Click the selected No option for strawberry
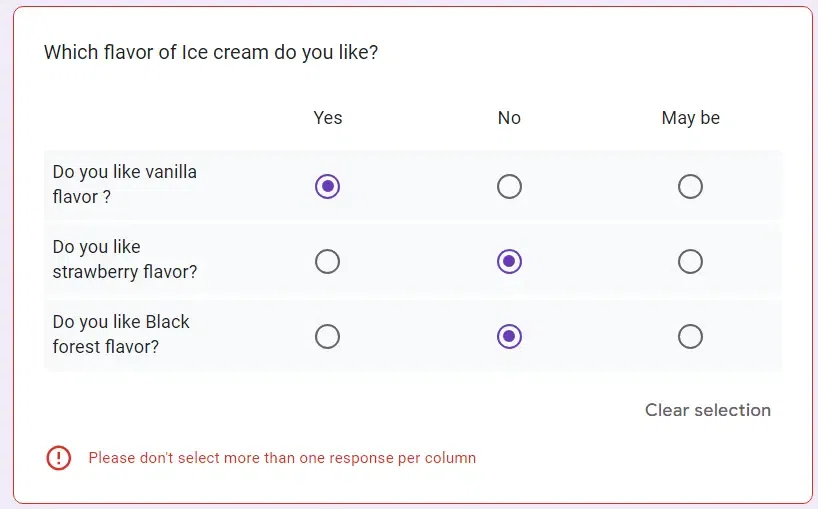The image size is (818, 509). [x=509, y=262]
